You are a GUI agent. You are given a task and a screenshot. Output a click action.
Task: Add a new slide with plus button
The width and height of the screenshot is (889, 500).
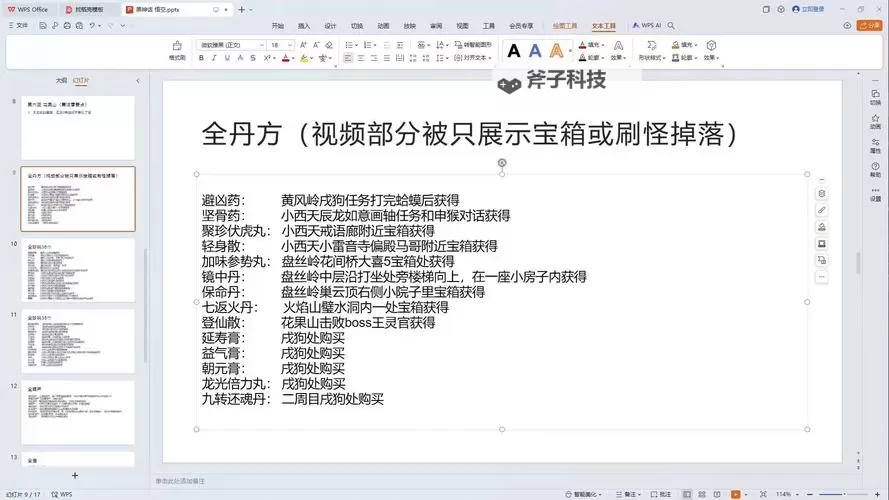click(x=75, y=476)
